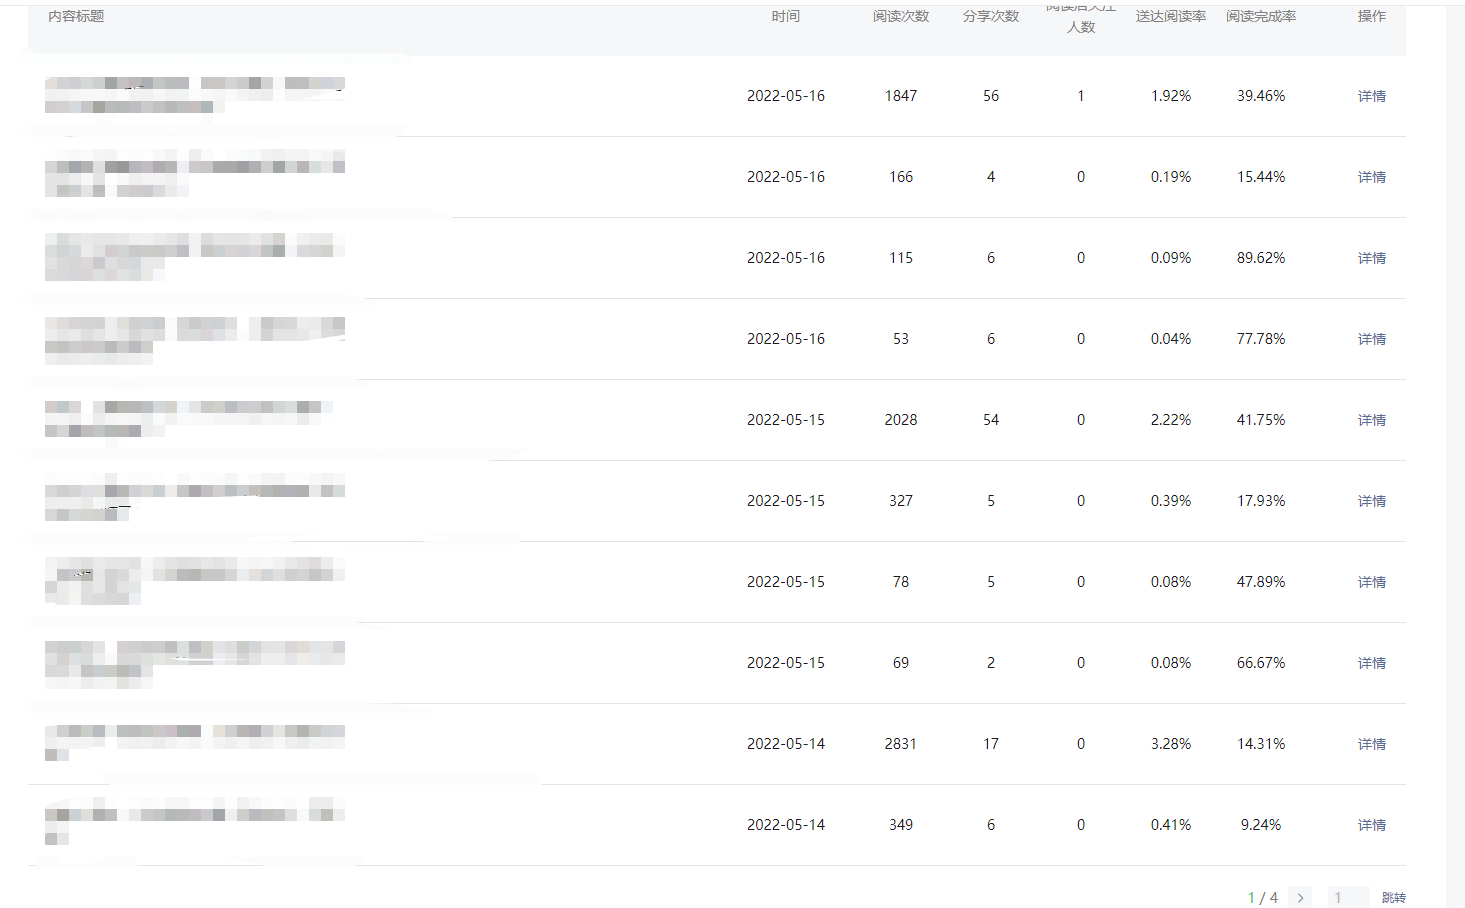This screenshot has width=1465, height=908.
Task: Click the blurred title in the 1847-reads row
Action: [x=195, y=95]
